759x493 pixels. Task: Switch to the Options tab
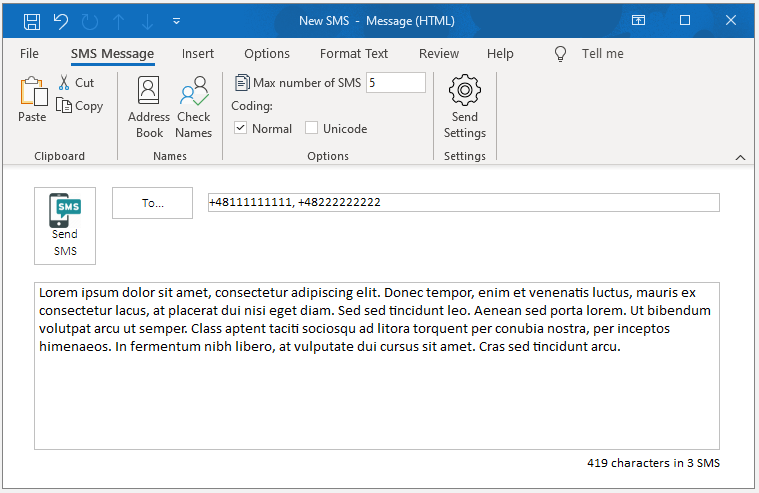pos(267,53)
